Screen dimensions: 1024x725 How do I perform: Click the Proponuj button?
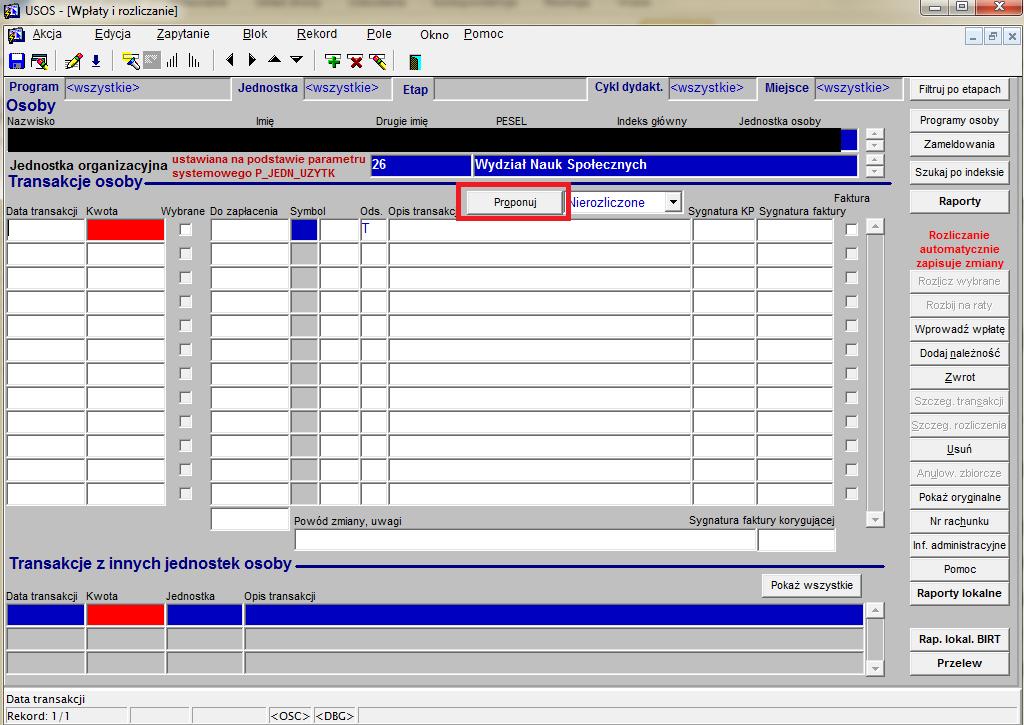[515, 202]
